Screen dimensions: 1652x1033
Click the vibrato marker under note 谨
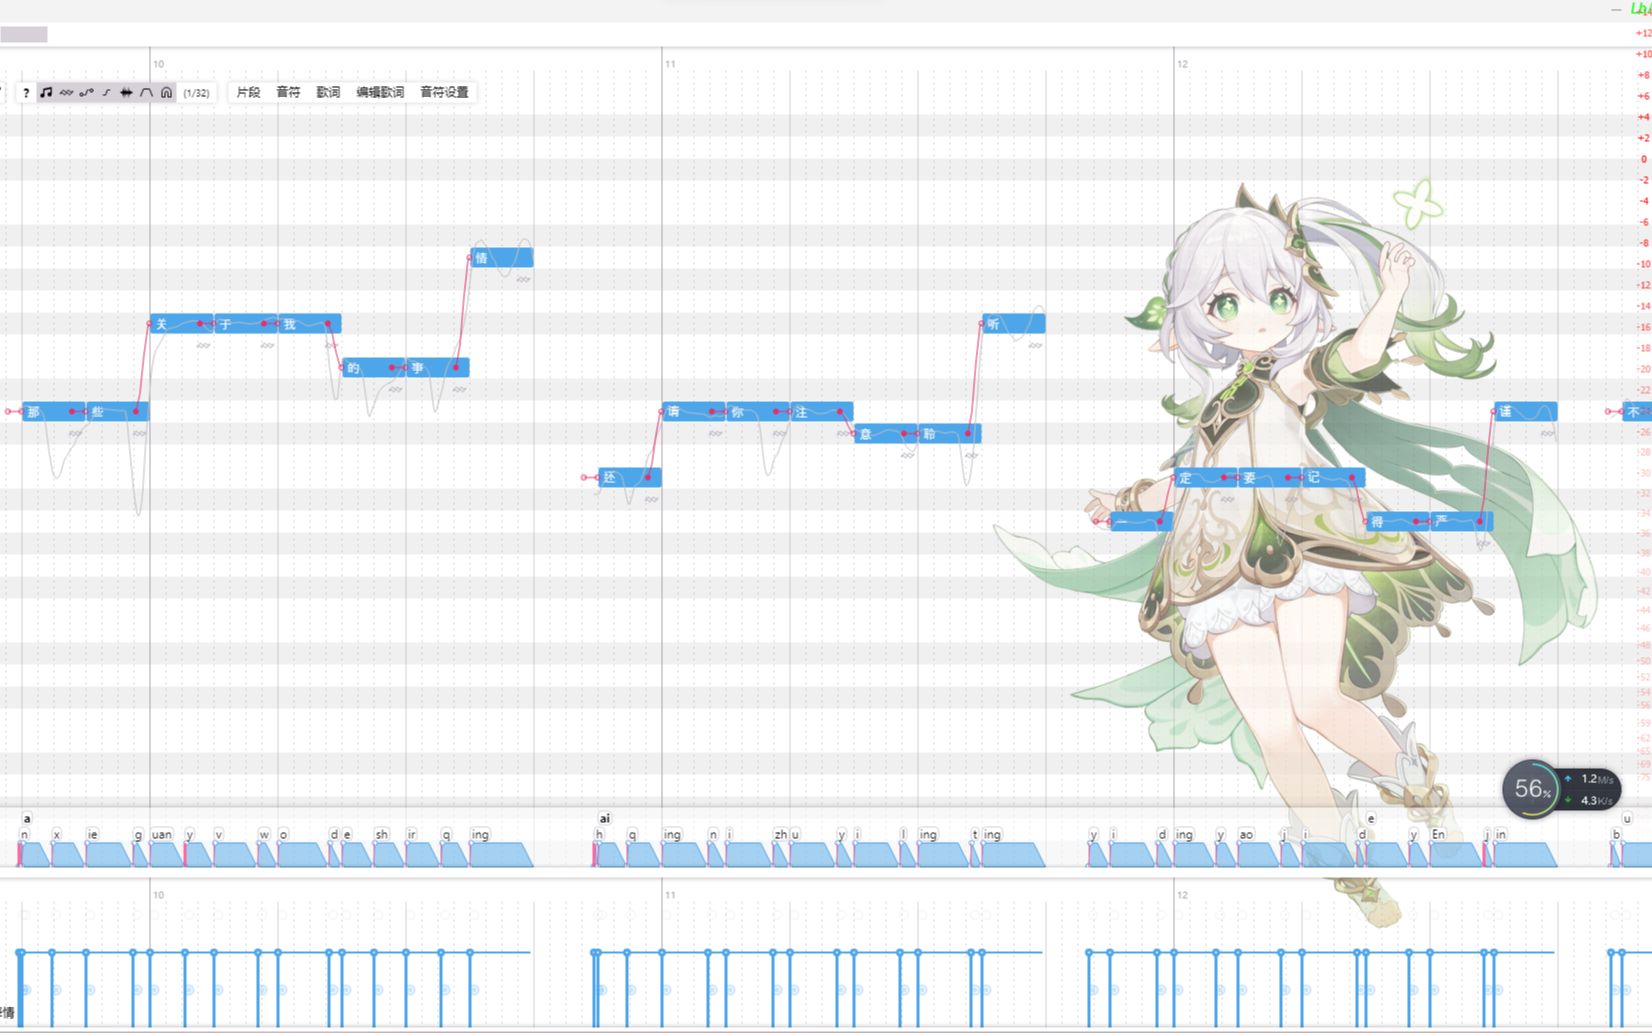coord(1547,433)
